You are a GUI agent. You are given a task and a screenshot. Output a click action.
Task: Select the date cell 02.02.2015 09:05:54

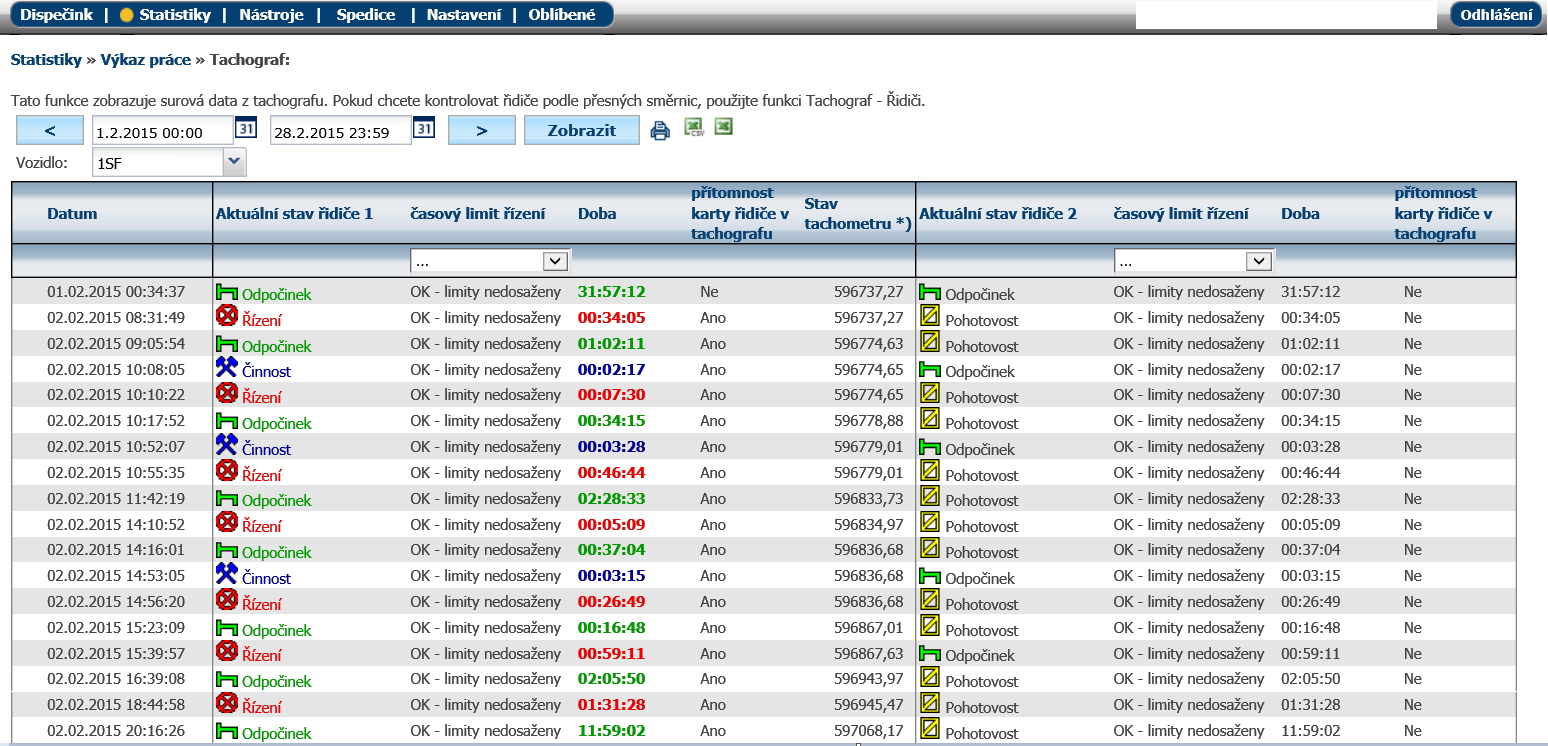click(116, 344)
